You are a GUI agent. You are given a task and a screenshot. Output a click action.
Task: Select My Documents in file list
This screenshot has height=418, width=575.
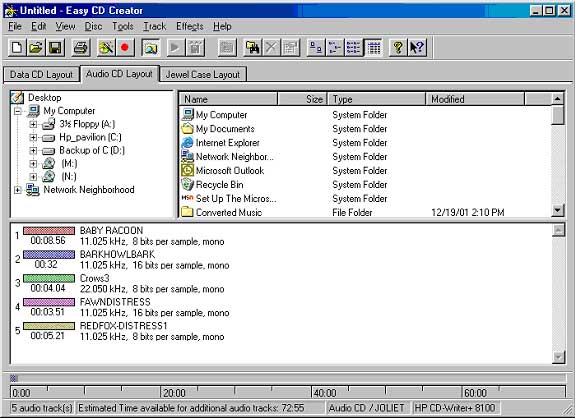click(x=225, y=129)
